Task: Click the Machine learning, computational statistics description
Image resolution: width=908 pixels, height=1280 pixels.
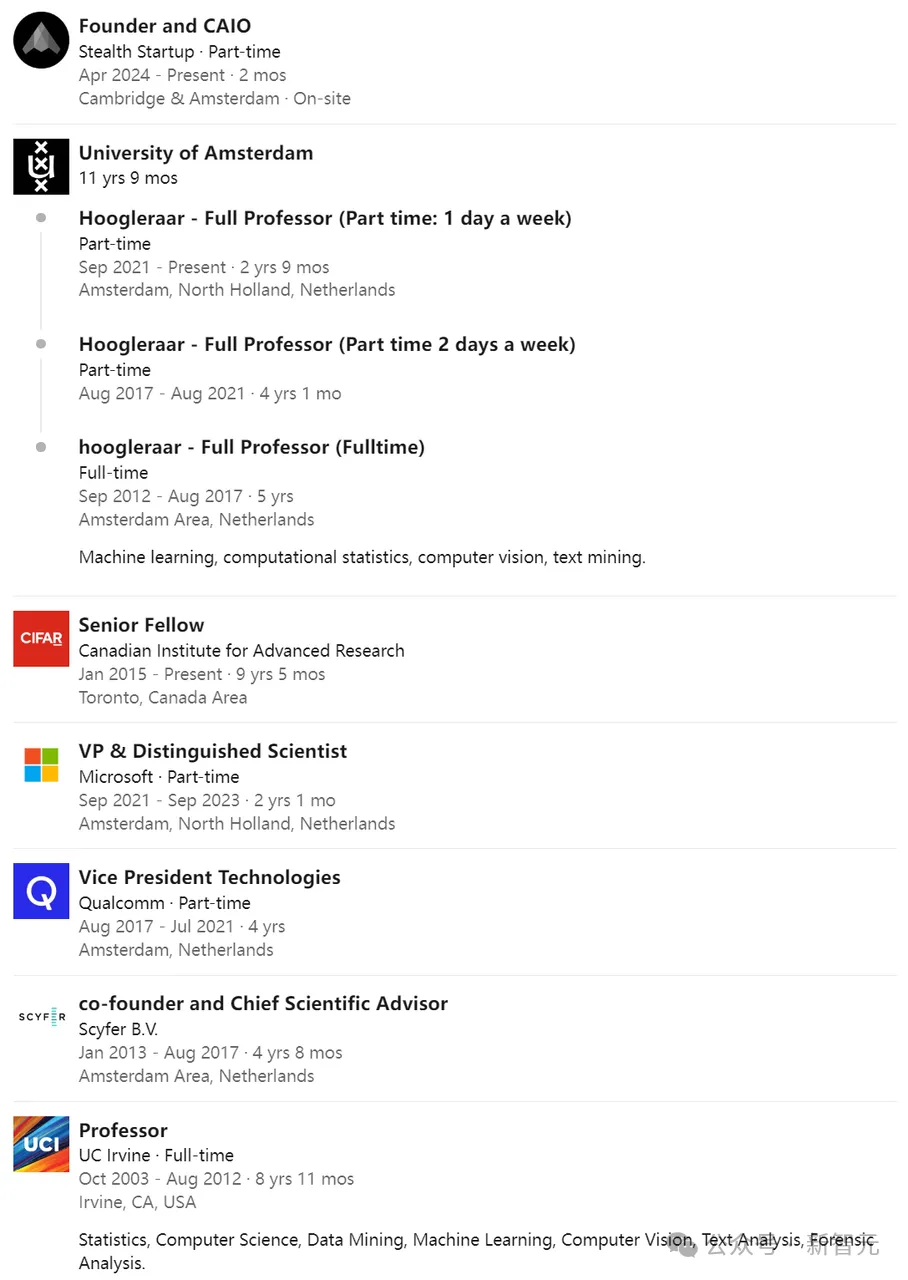Action: pos(362,557)
